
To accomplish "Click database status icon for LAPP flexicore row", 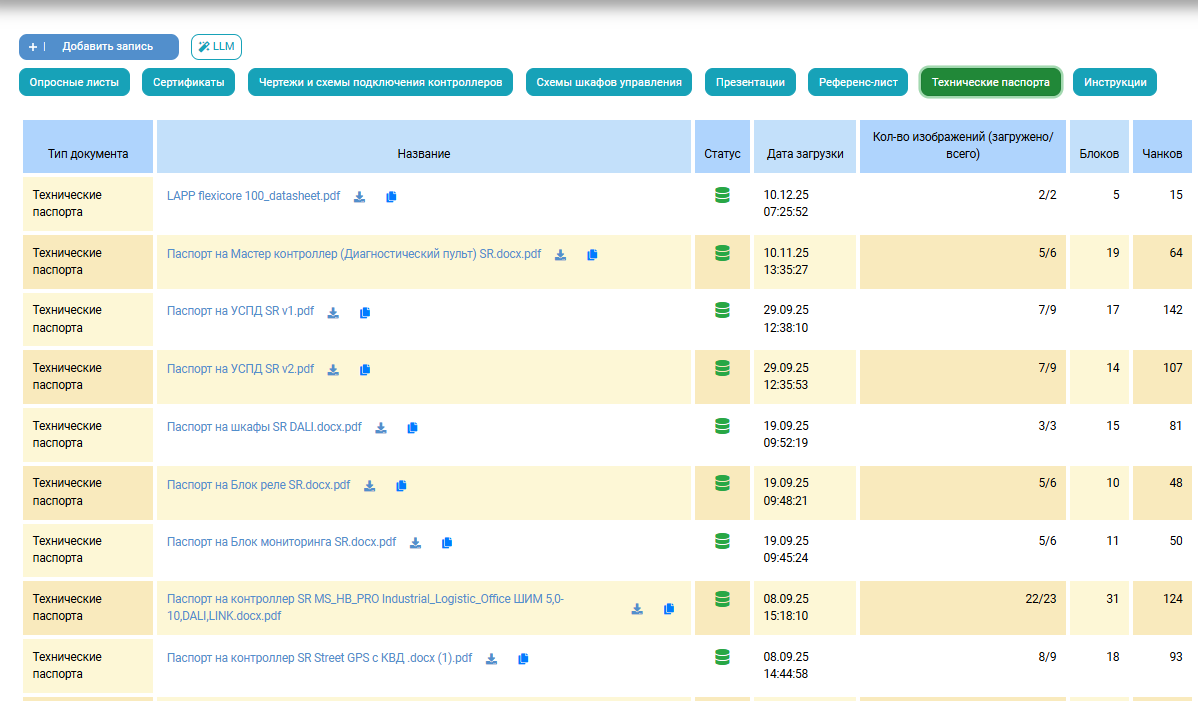I will coord(722,195).
